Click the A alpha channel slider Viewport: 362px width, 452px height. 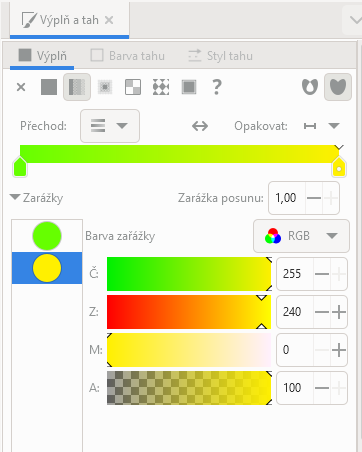point(189,388)
